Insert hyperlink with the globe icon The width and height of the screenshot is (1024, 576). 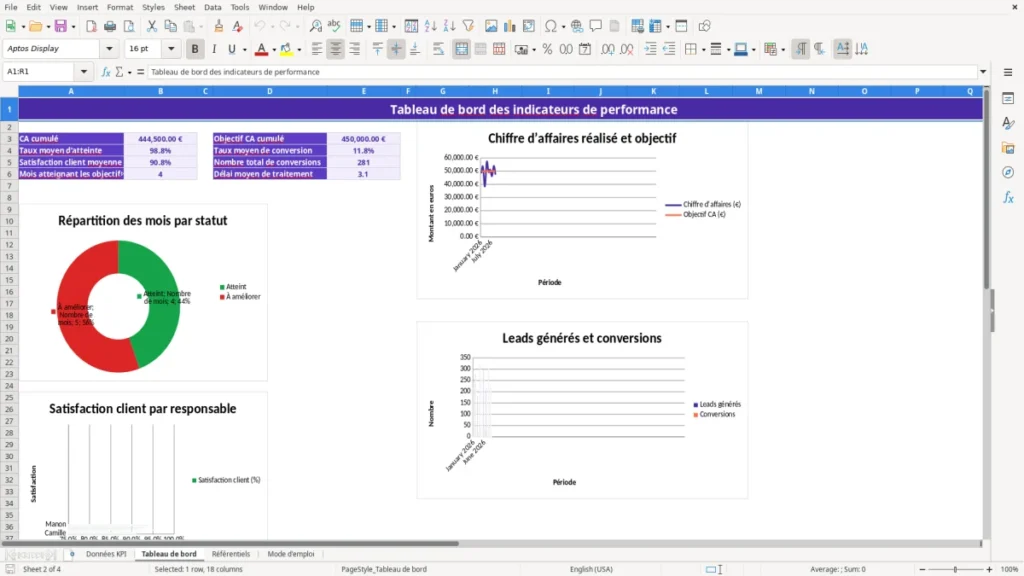coord(577,26)
